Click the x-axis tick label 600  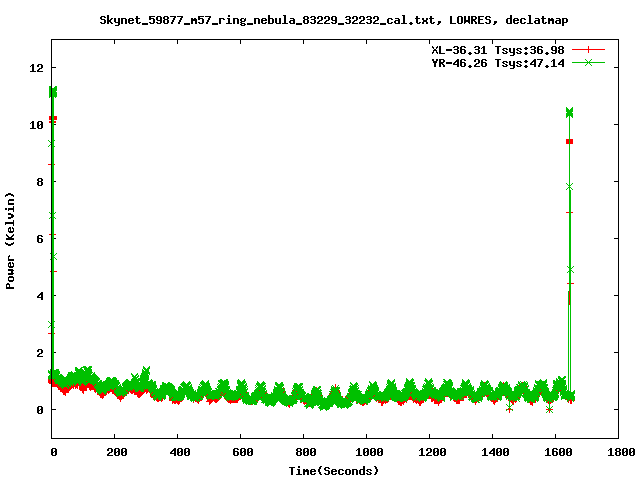pos(242,452)
